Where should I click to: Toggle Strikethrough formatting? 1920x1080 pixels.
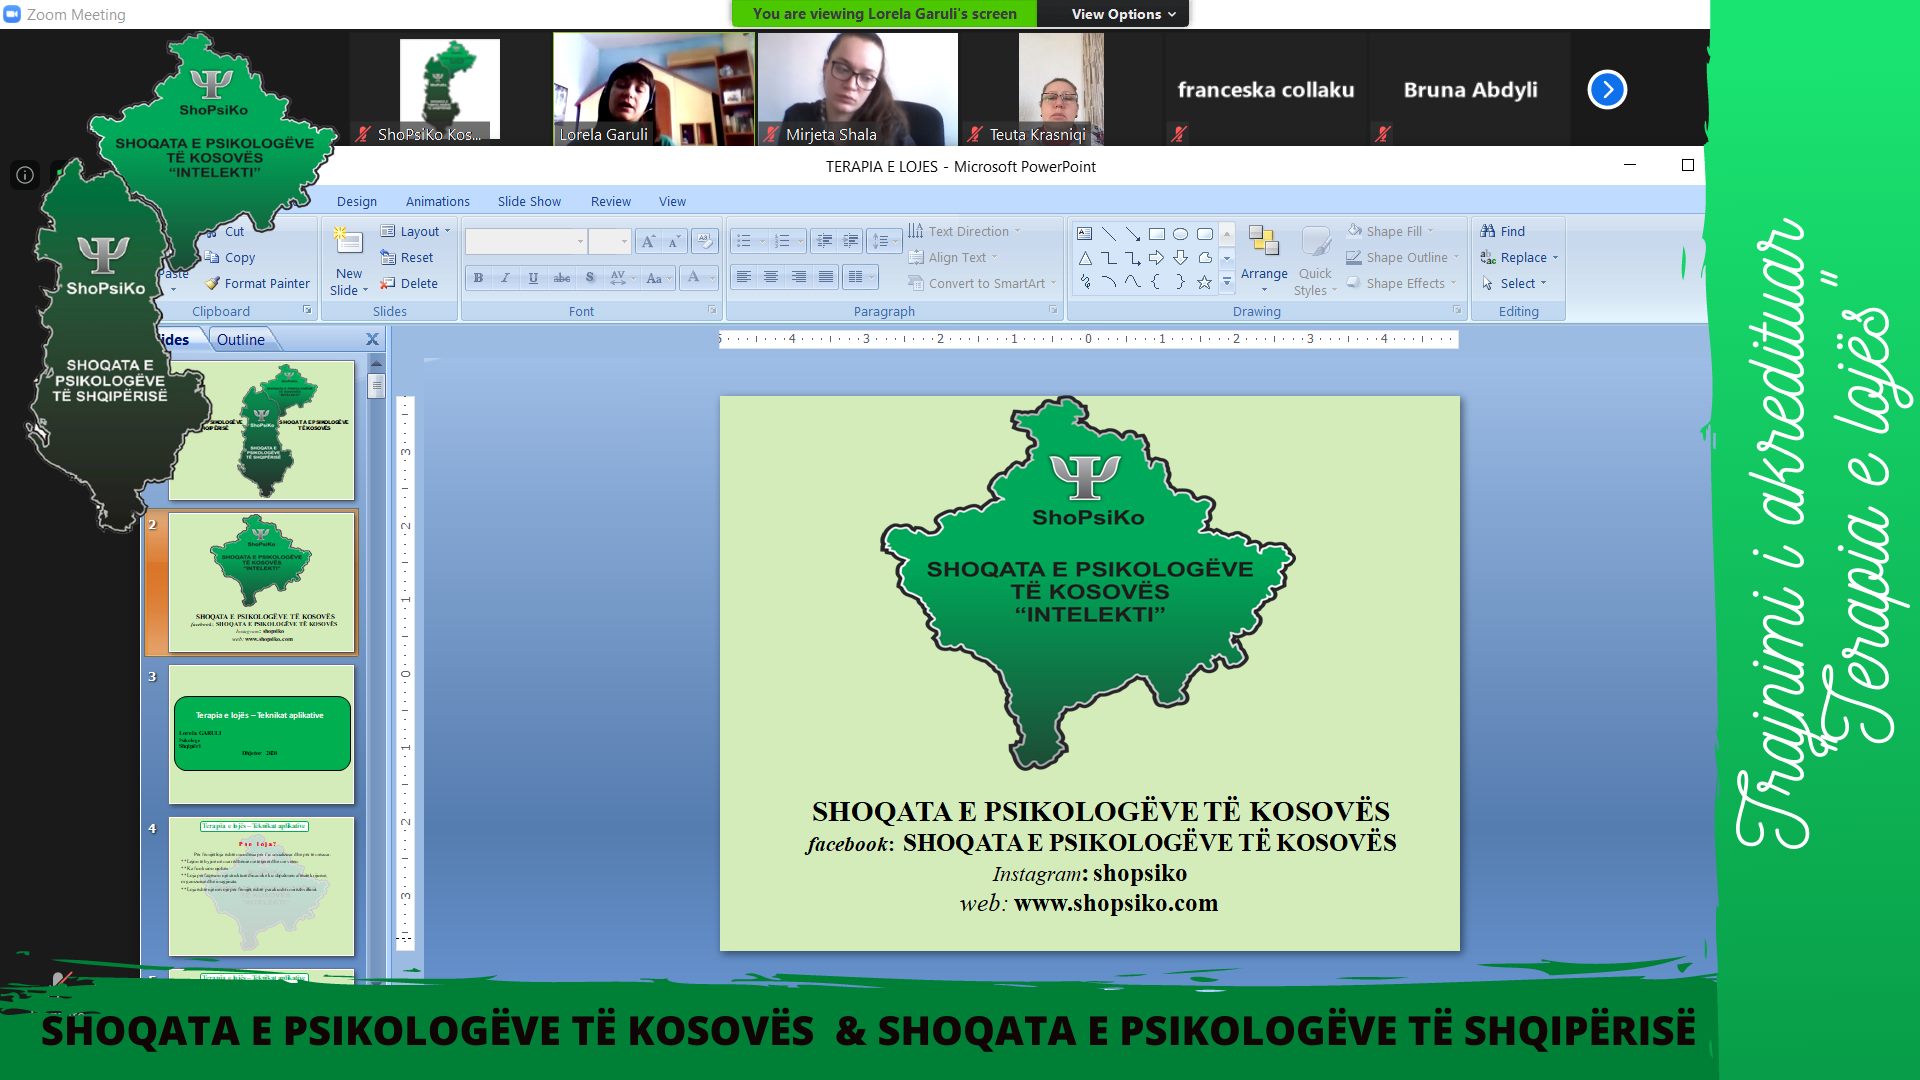(562, 278)
